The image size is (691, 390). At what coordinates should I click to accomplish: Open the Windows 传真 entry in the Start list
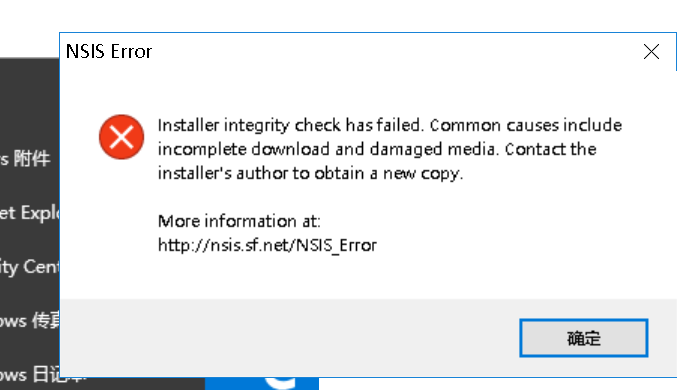30,321
